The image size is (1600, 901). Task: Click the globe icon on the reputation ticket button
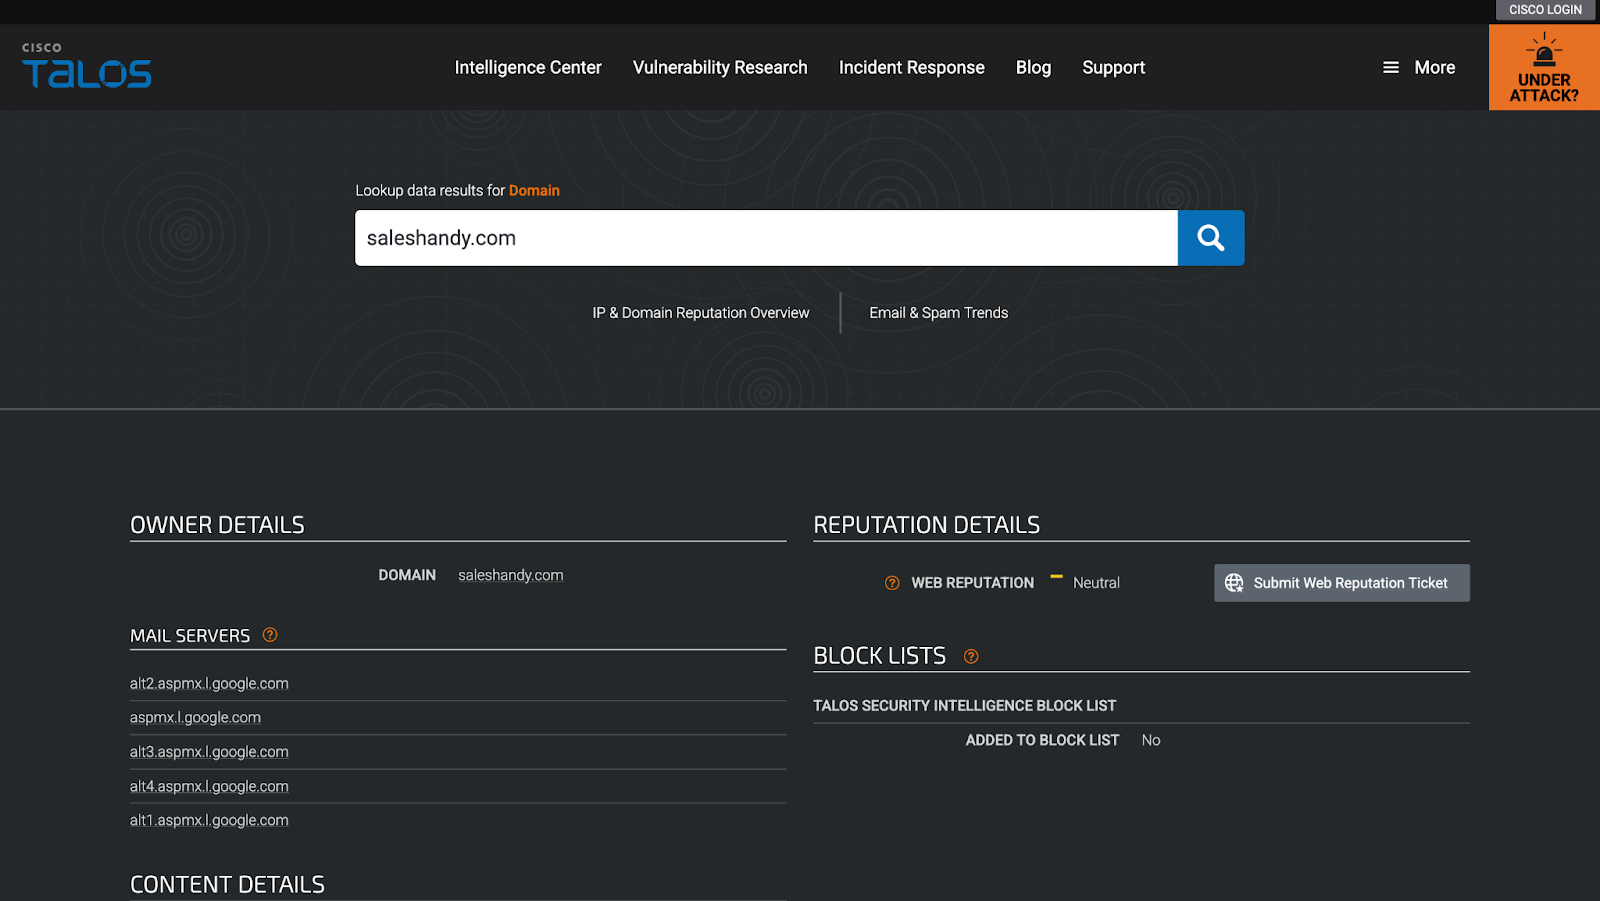pyautogui.click(x=1234, y=583)
